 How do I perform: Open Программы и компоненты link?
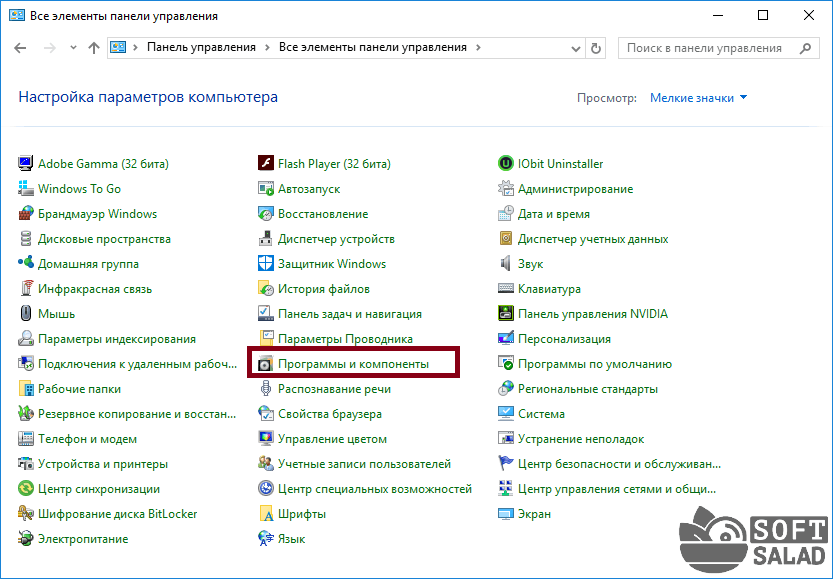coord(353,364)
